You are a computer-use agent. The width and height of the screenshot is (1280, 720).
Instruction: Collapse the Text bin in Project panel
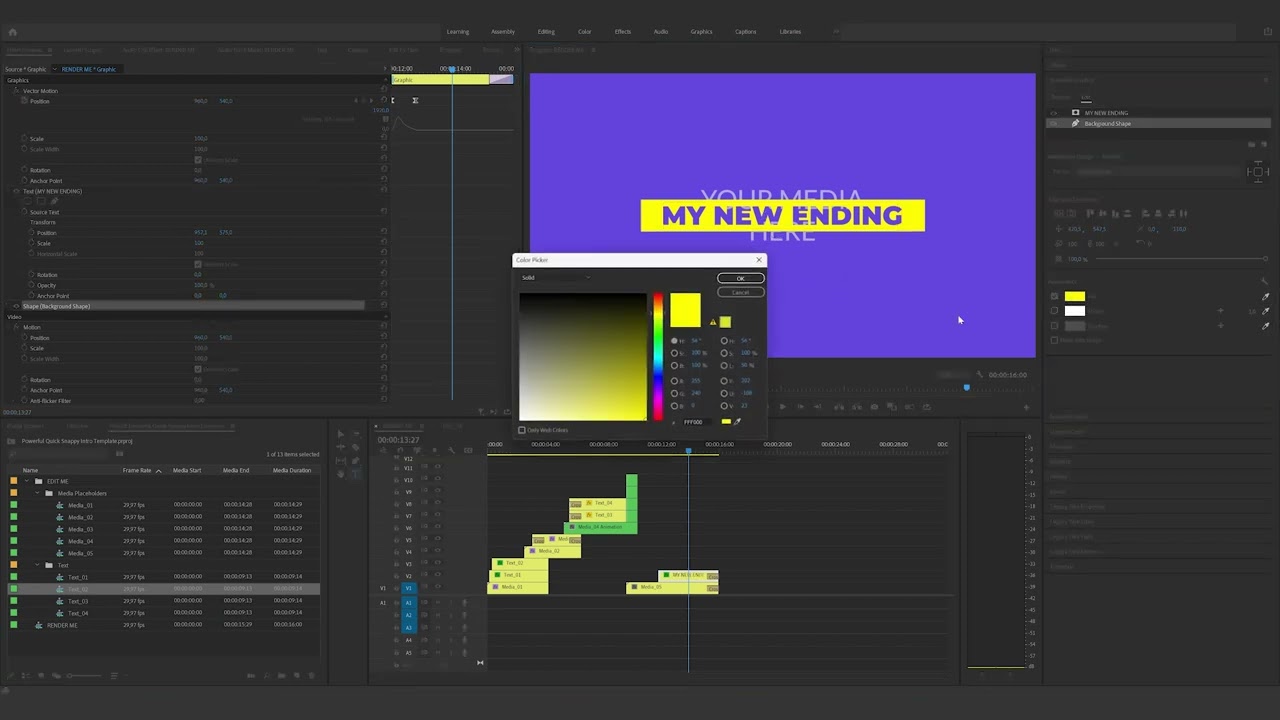38,565
